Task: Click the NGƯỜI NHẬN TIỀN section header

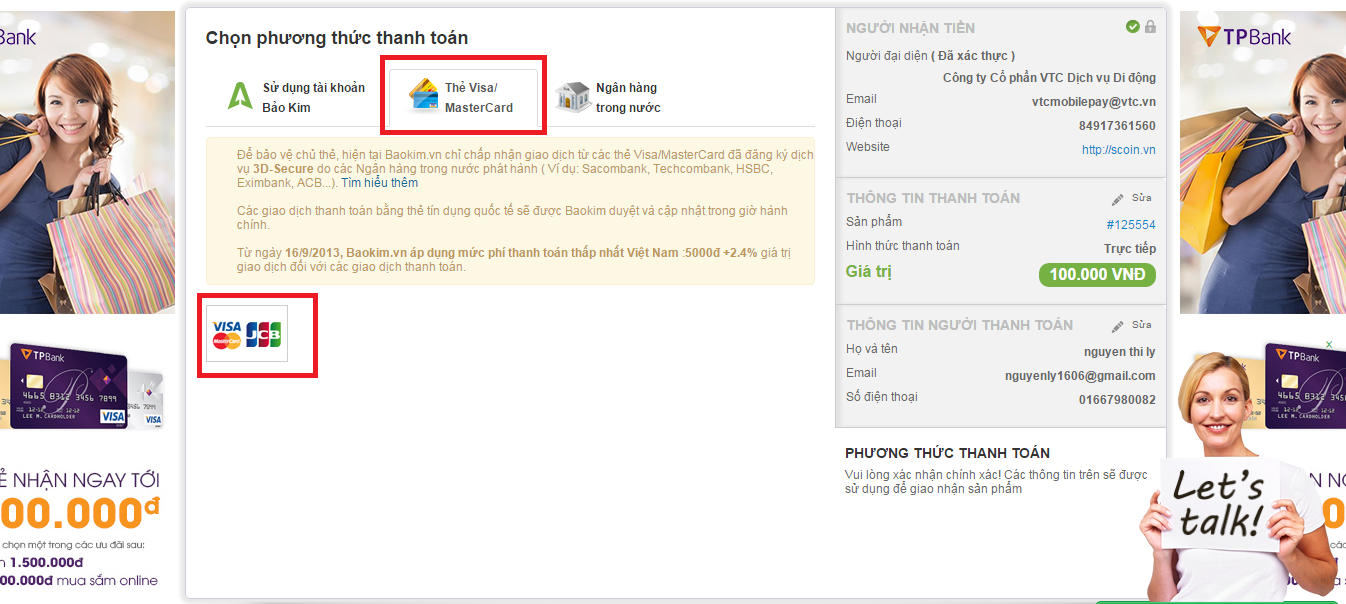Action: tap(910, 28)
